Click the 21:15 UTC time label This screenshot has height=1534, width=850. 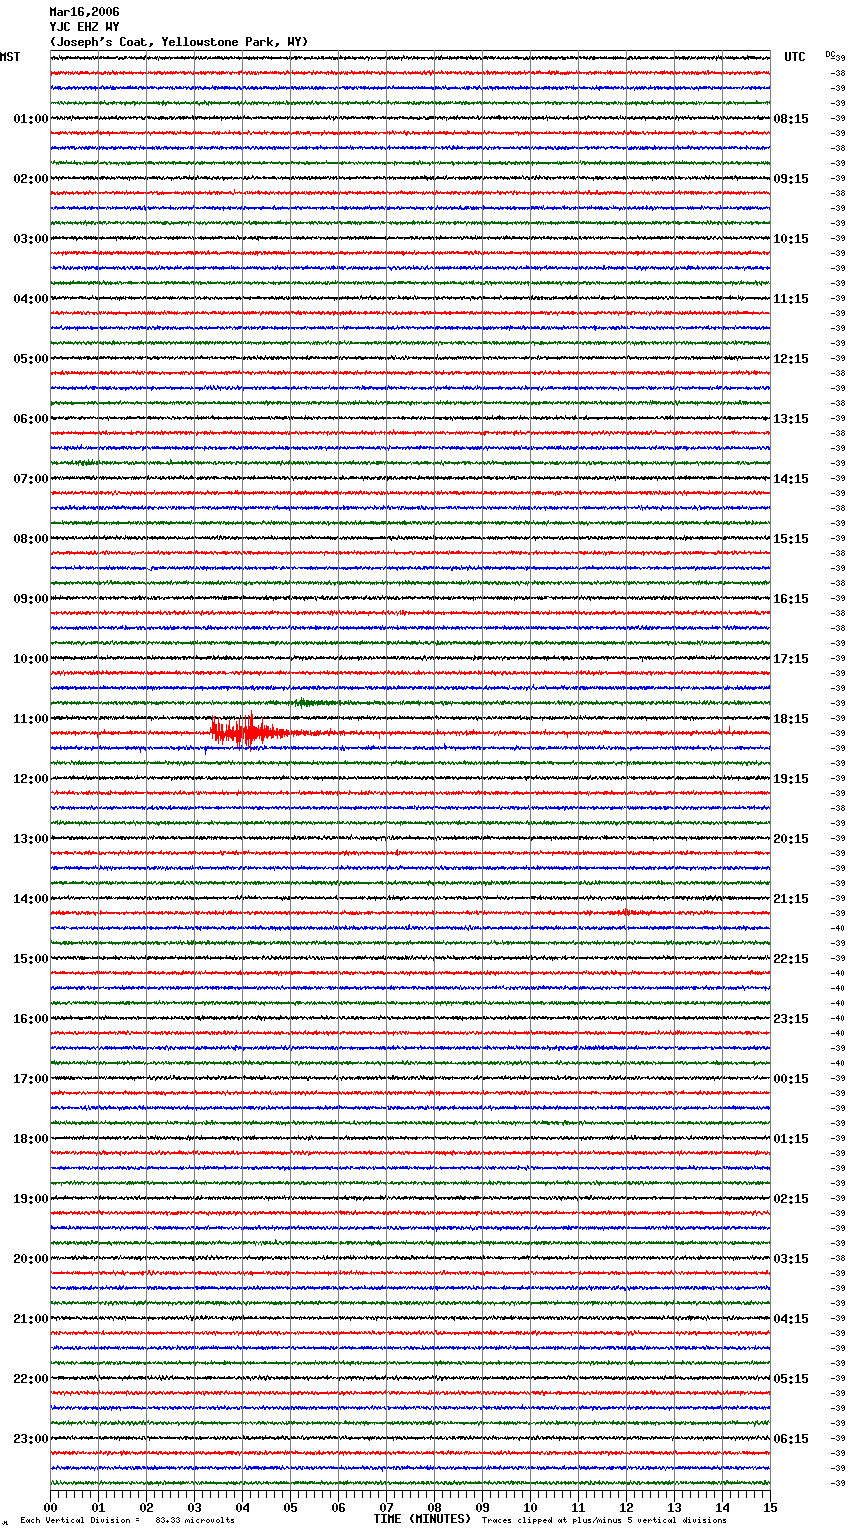click(x=791, y=899)
